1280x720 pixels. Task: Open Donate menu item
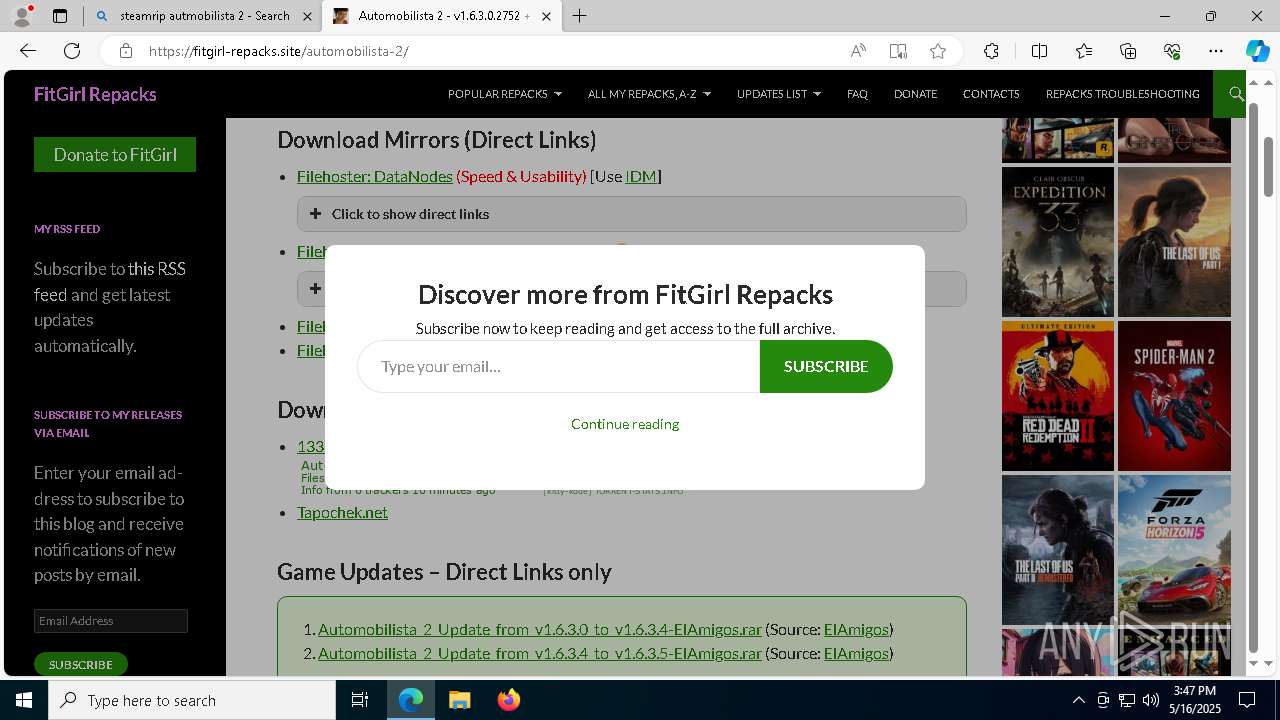pos(915,94)
